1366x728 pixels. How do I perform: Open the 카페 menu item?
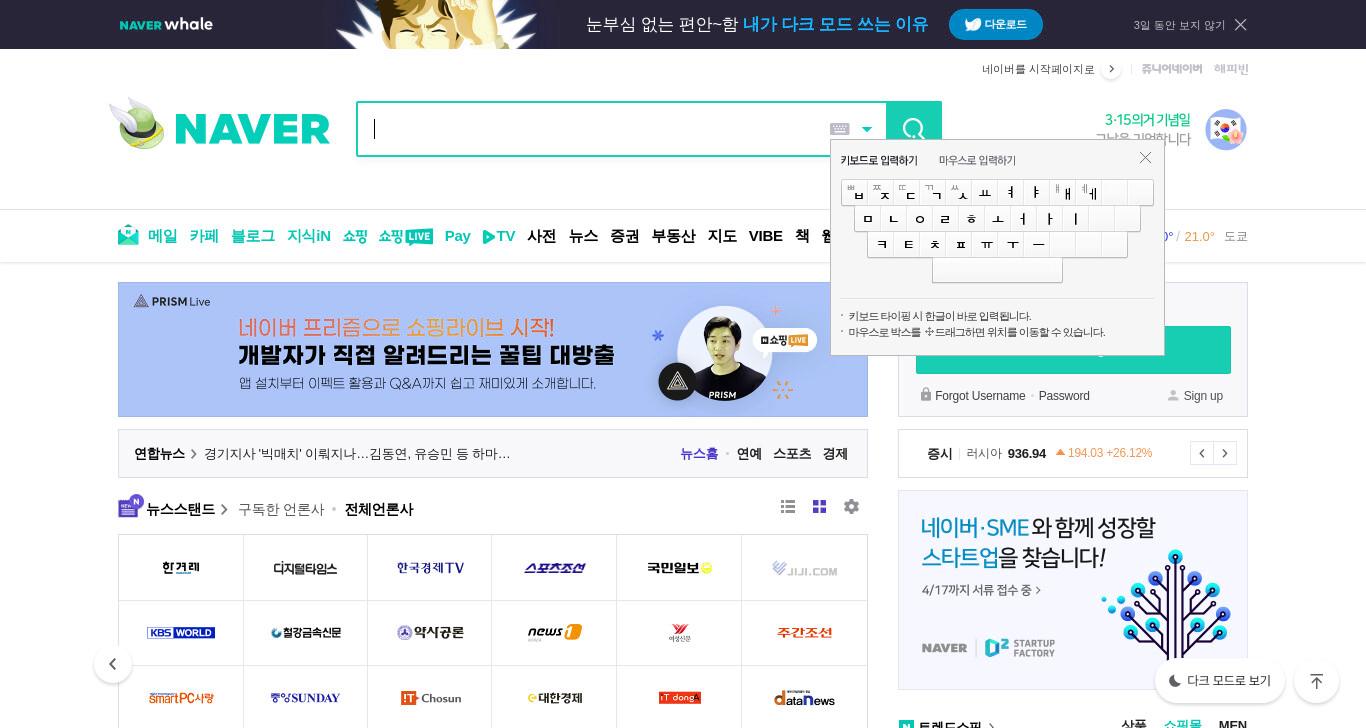204,236
